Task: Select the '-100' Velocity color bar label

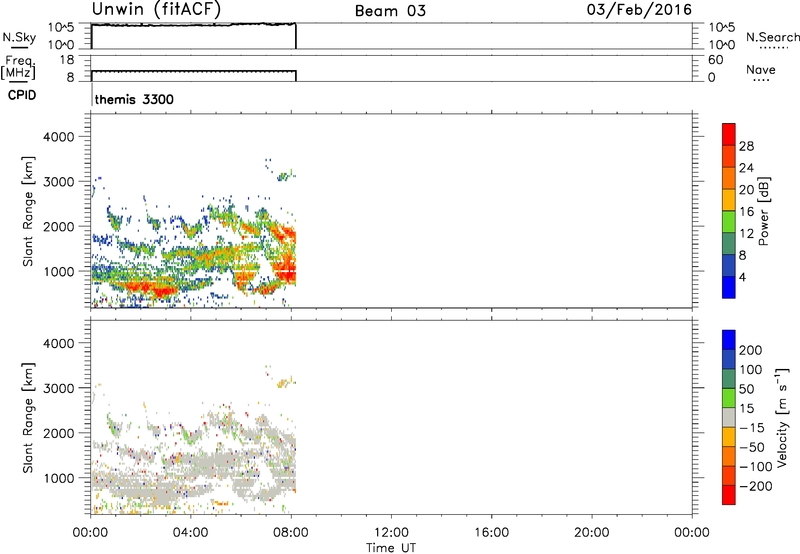Action: [x=756, y=467]
